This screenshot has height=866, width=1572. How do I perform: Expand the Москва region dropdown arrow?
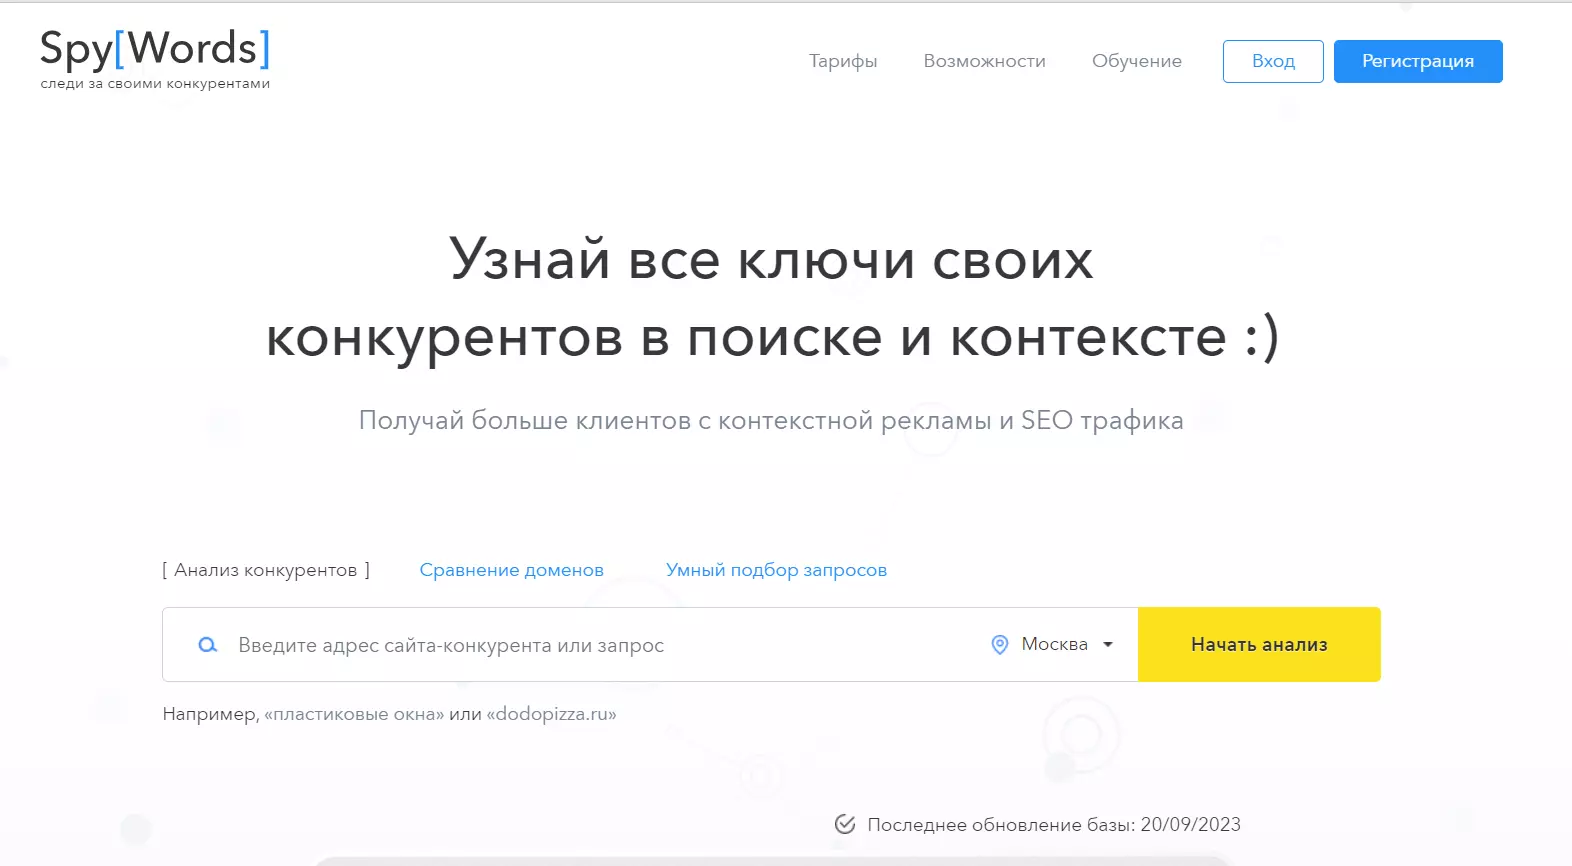pos(1108,645)
